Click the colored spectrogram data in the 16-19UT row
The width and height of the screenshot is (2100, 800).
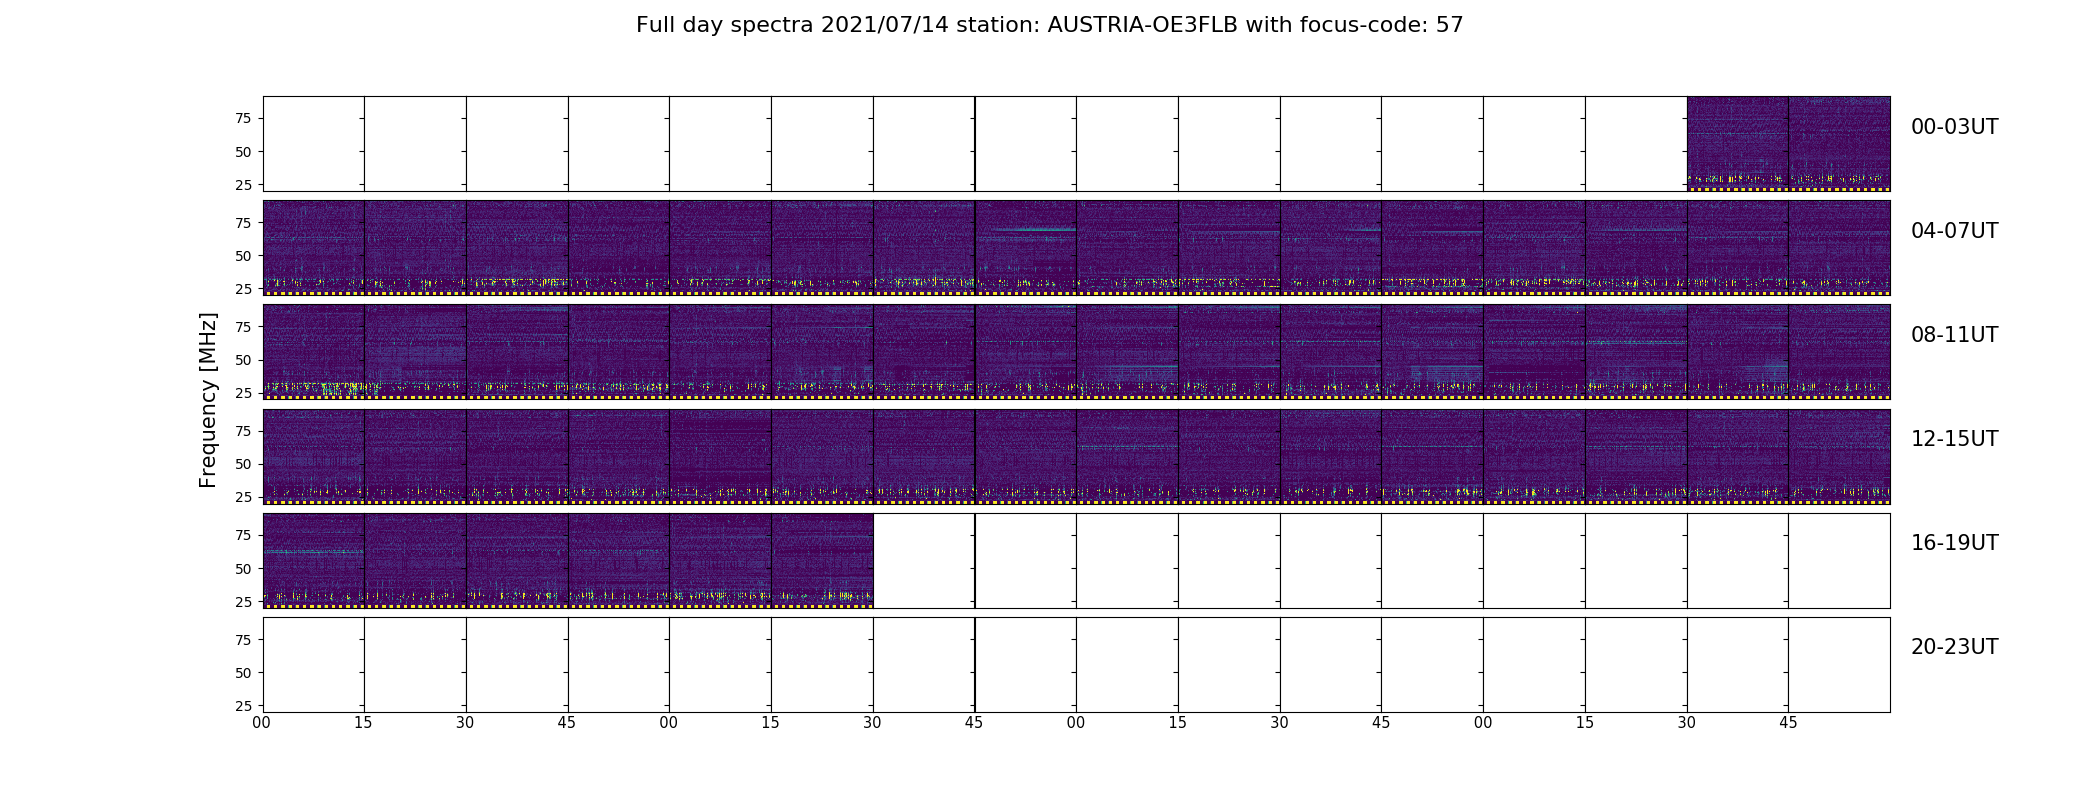coord(568,561)
